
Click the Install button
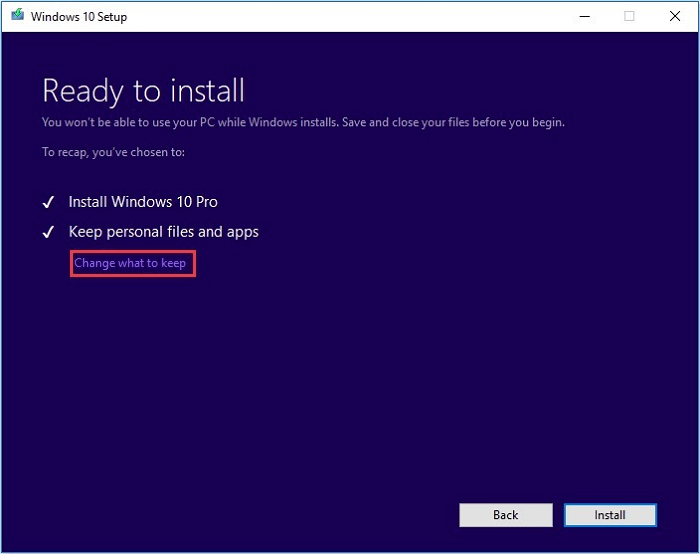point(610,515)
